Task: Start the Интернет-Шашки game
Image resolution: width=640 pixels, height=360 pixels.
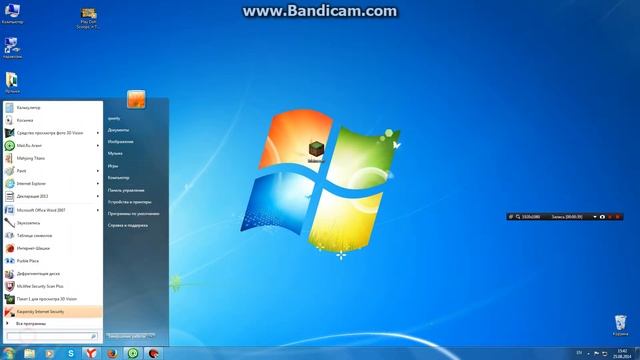Action: coord(52,248)
